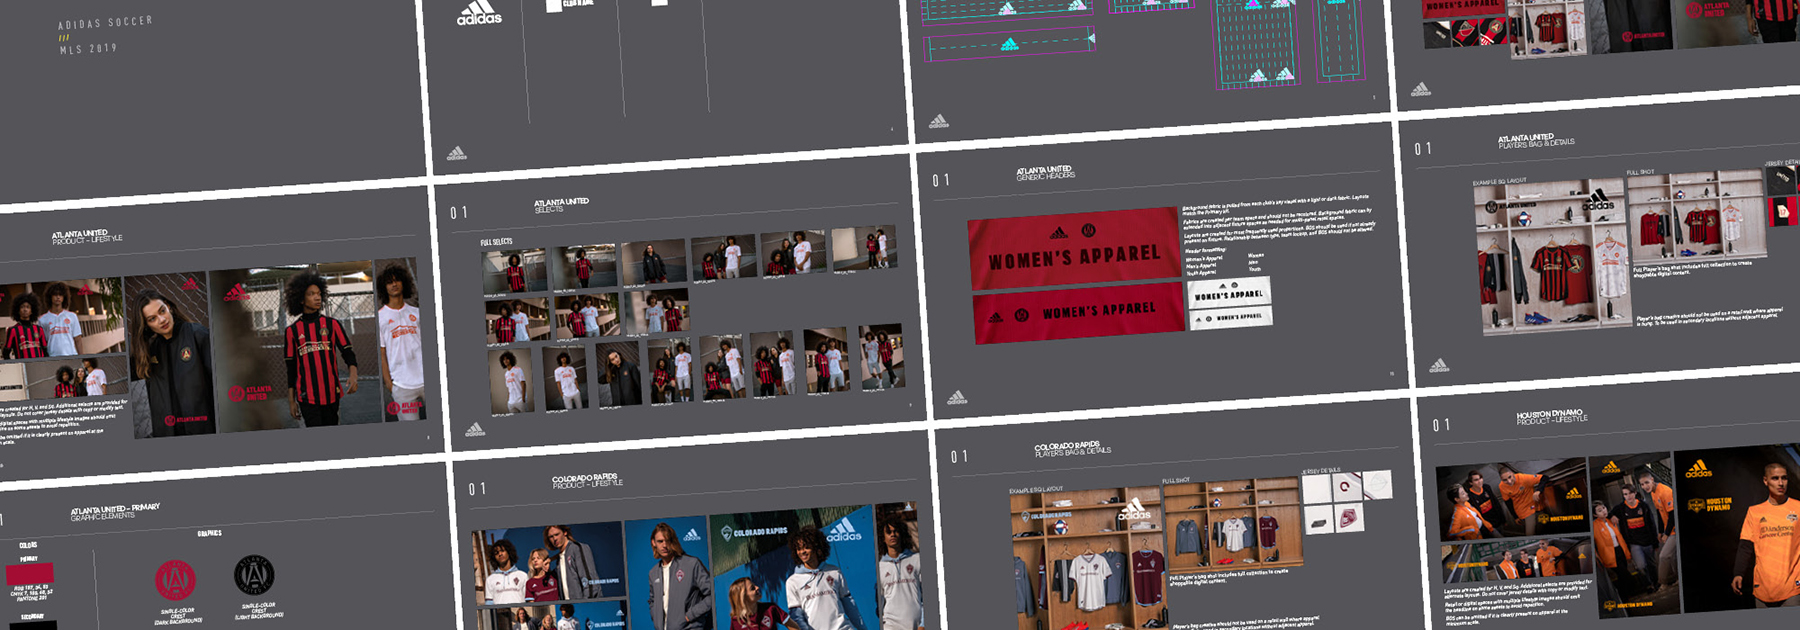Click the large white adidas logo at top
The width and height of the screenshot is (1800, 630).
point(479,12)
